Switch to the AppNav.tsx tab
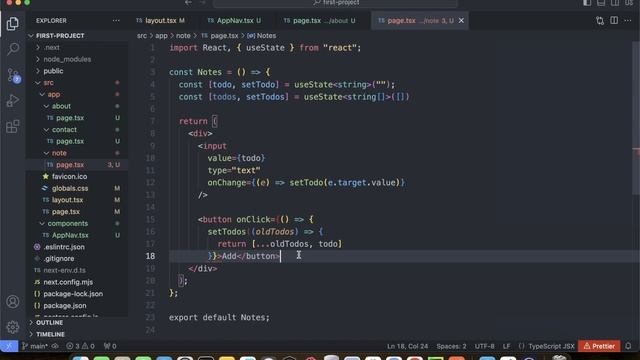This screenshot has width=640, height=360. click(234, 20)
